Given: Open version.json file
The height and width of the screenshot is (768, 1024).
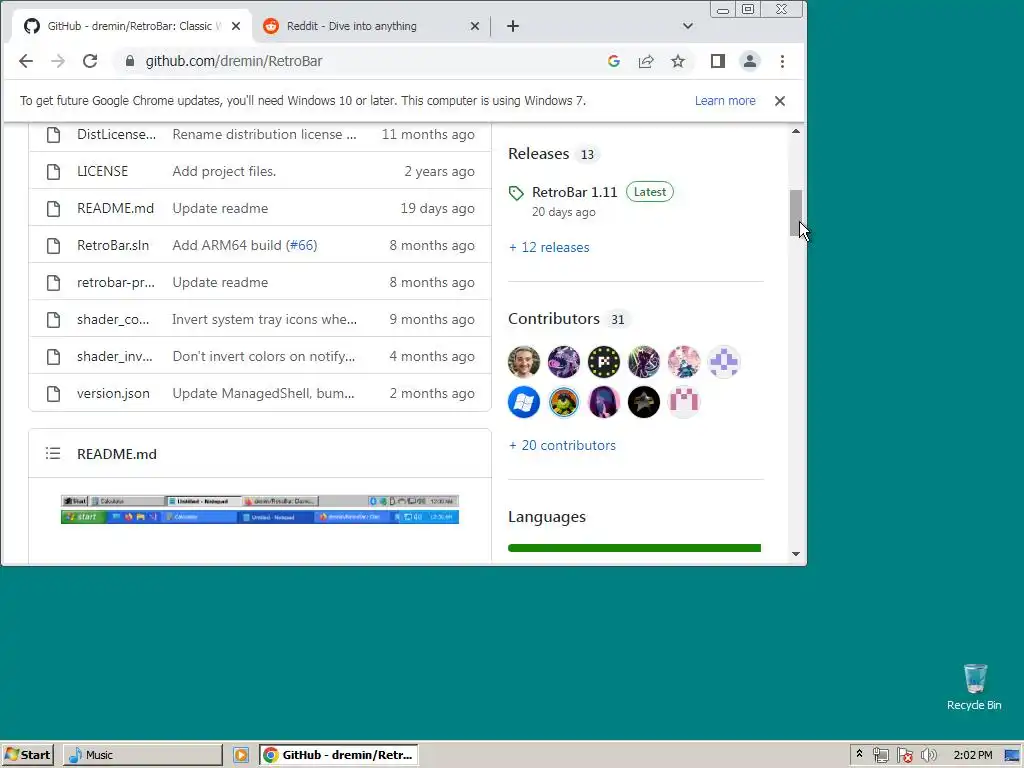Looking at the screenshot, I should (x=114, y=394).
